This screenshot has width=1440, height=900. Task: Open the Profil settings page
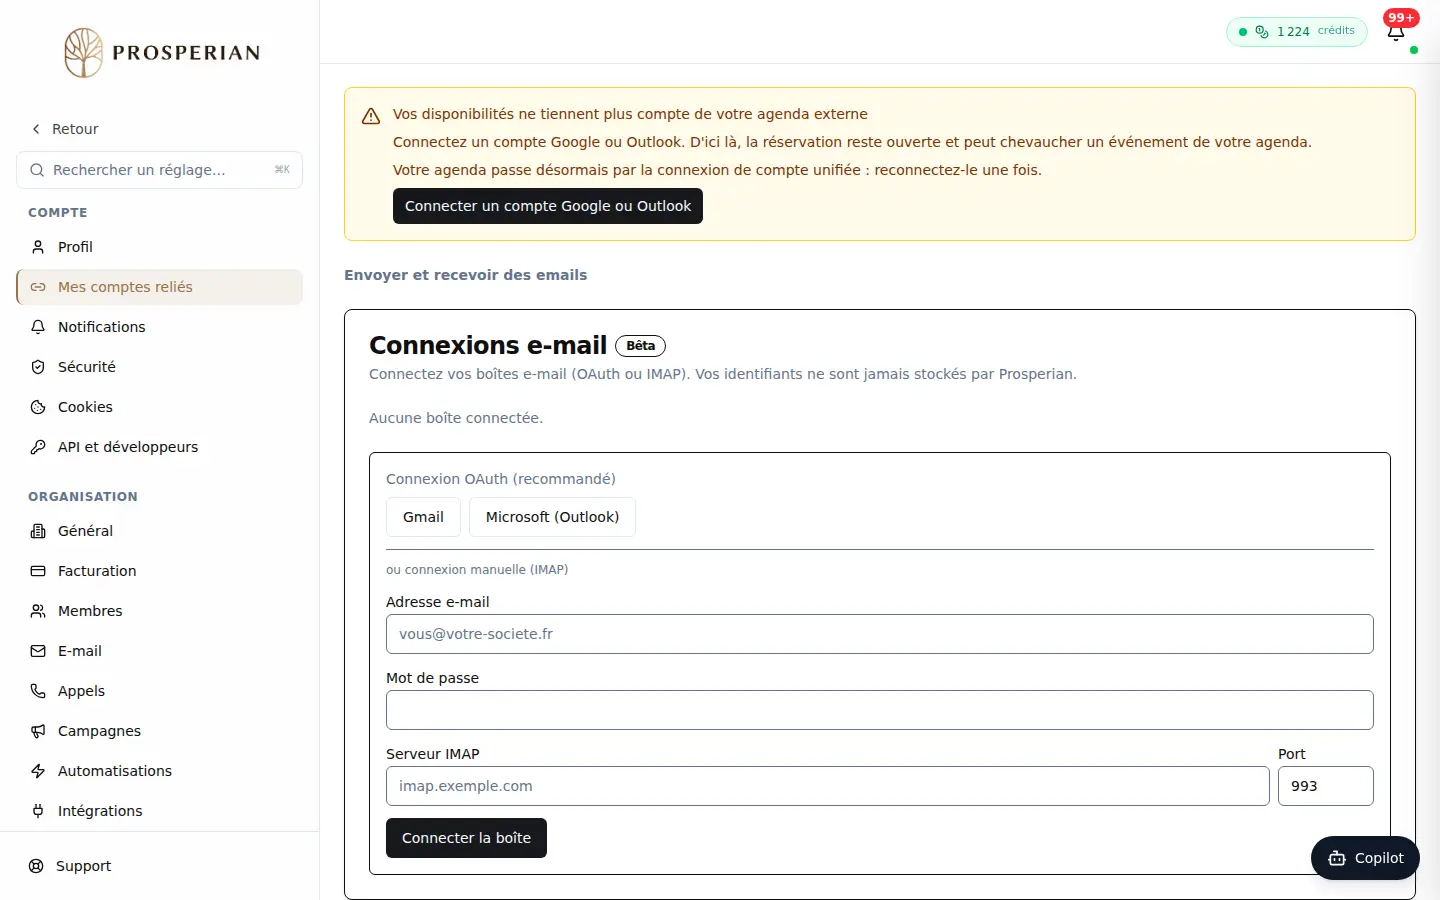coord(160,247)
